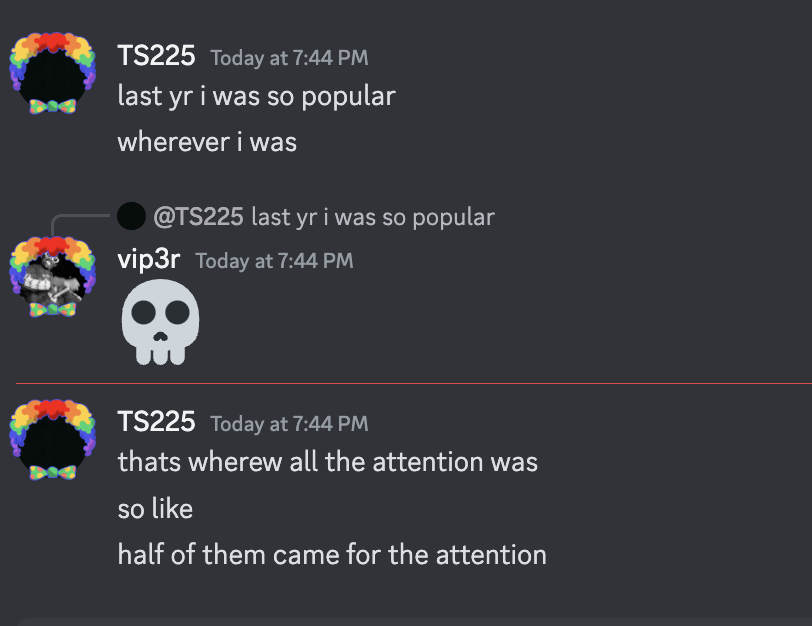The width and height of the screenshot is (812, 626).
Task: Click the message 'last yr i was so popular'
Action: coord(256,97)
